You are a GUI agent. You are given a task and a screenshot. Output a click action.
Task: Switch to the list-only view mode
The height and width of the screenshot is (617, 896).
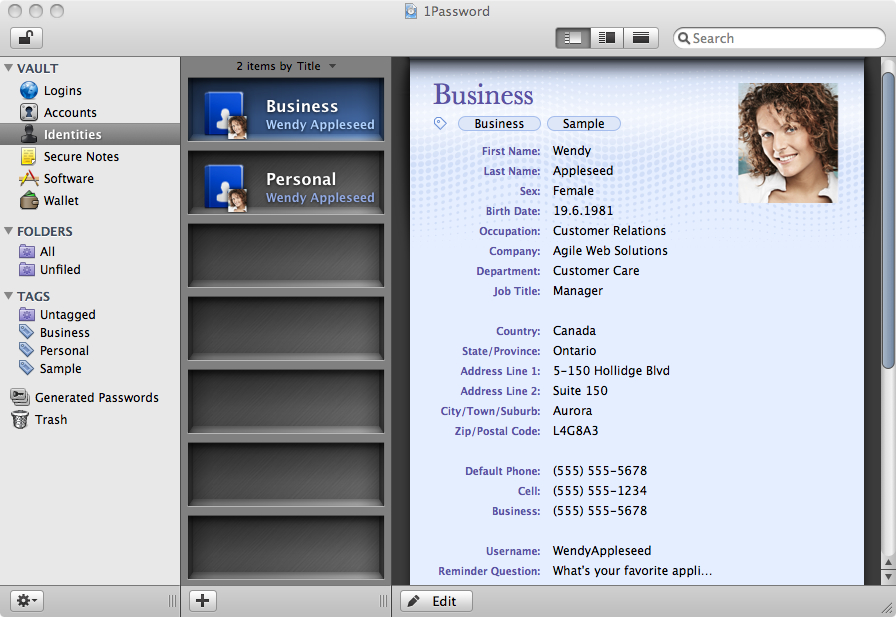click(572, 37)
